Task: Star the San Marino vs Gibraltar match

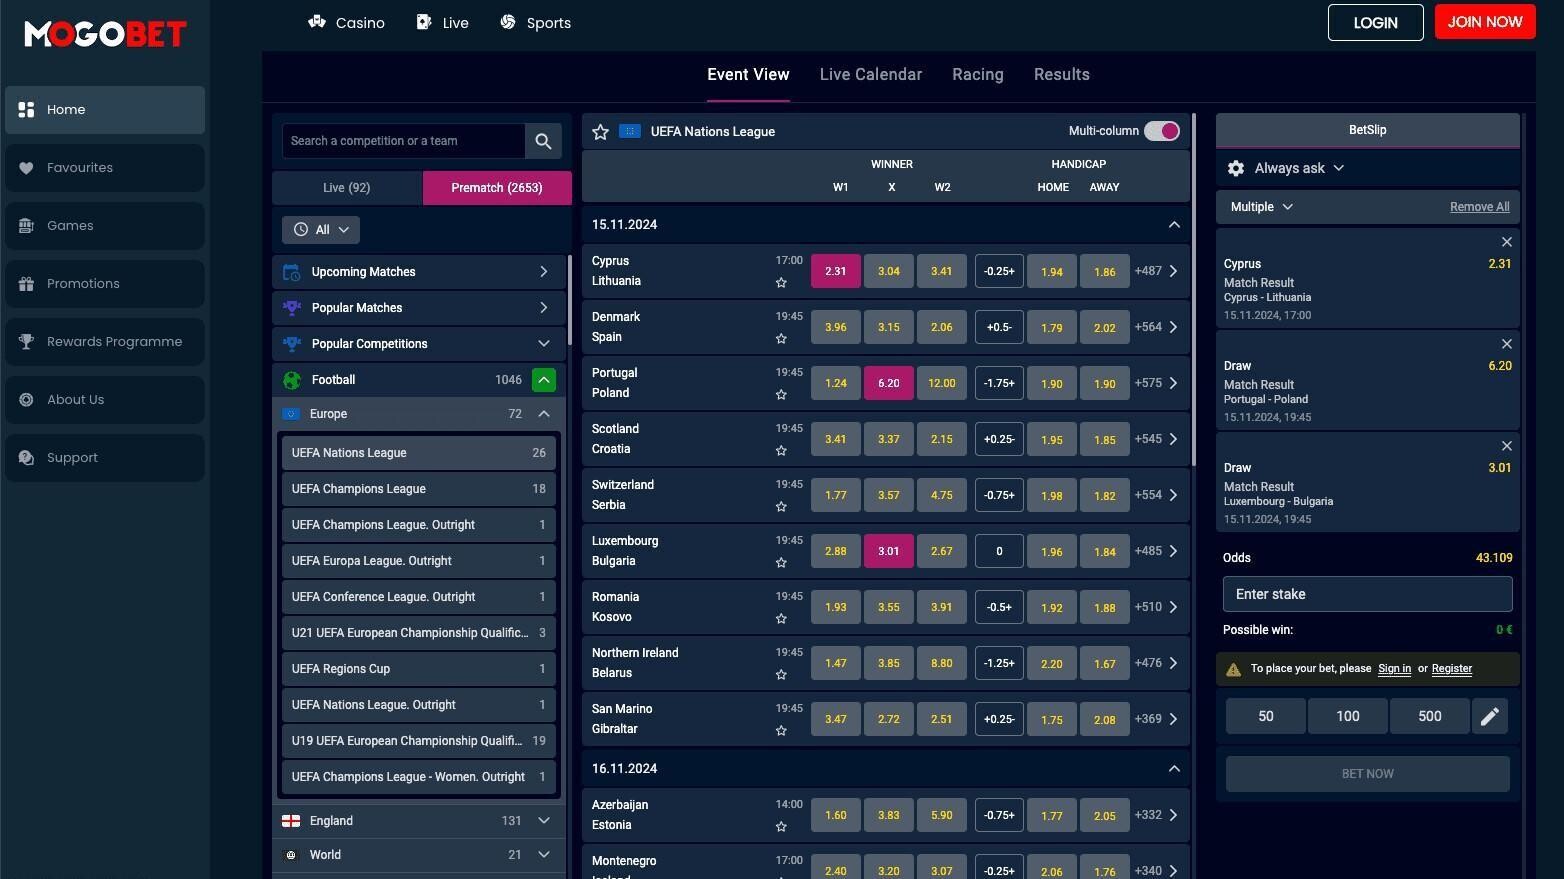Action: 781,731
